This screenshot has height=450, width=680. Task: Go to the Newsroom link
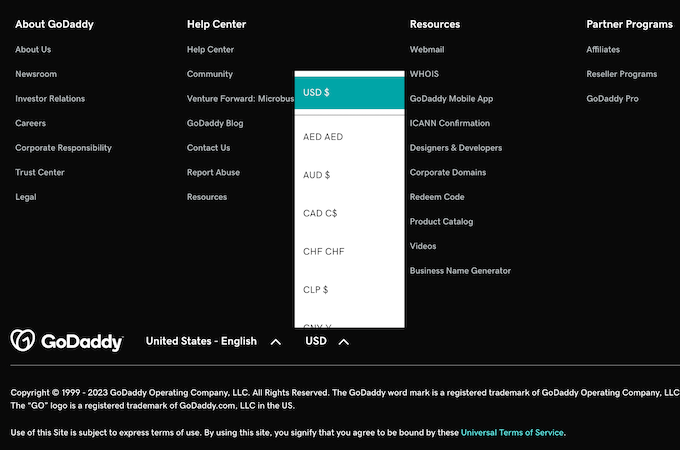[x=36, y=74]
